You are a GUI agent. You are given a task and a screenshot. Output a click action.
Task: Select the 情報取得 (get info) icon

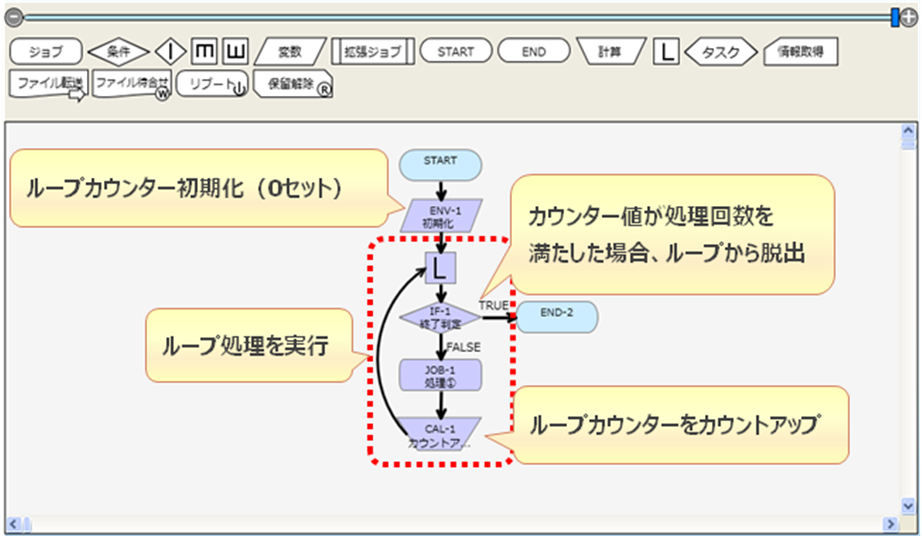point(800,52)
